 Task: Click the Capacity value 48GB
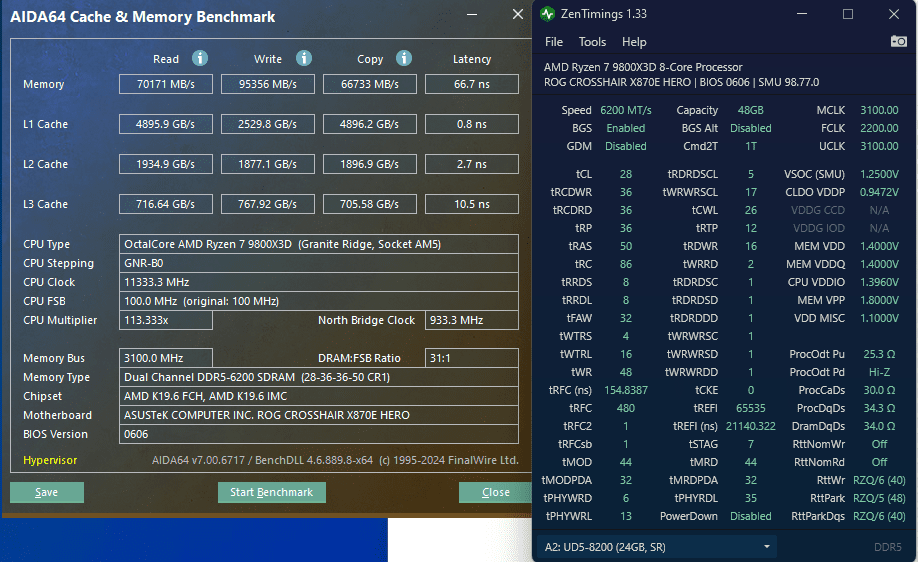click(x=751, y=110)
